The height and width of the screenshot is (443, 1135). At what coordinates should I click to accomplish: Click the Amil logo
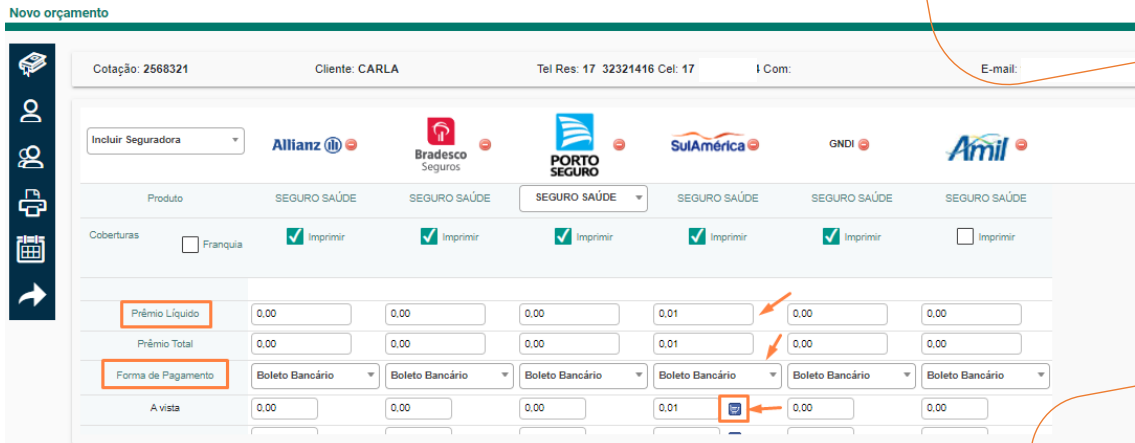976,148
